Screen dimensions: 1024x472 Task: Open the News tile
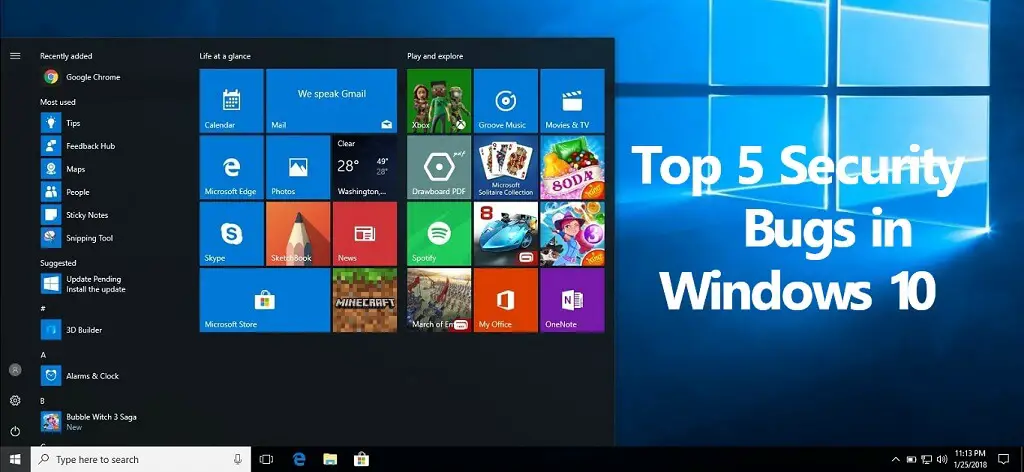tap(364, 234)
